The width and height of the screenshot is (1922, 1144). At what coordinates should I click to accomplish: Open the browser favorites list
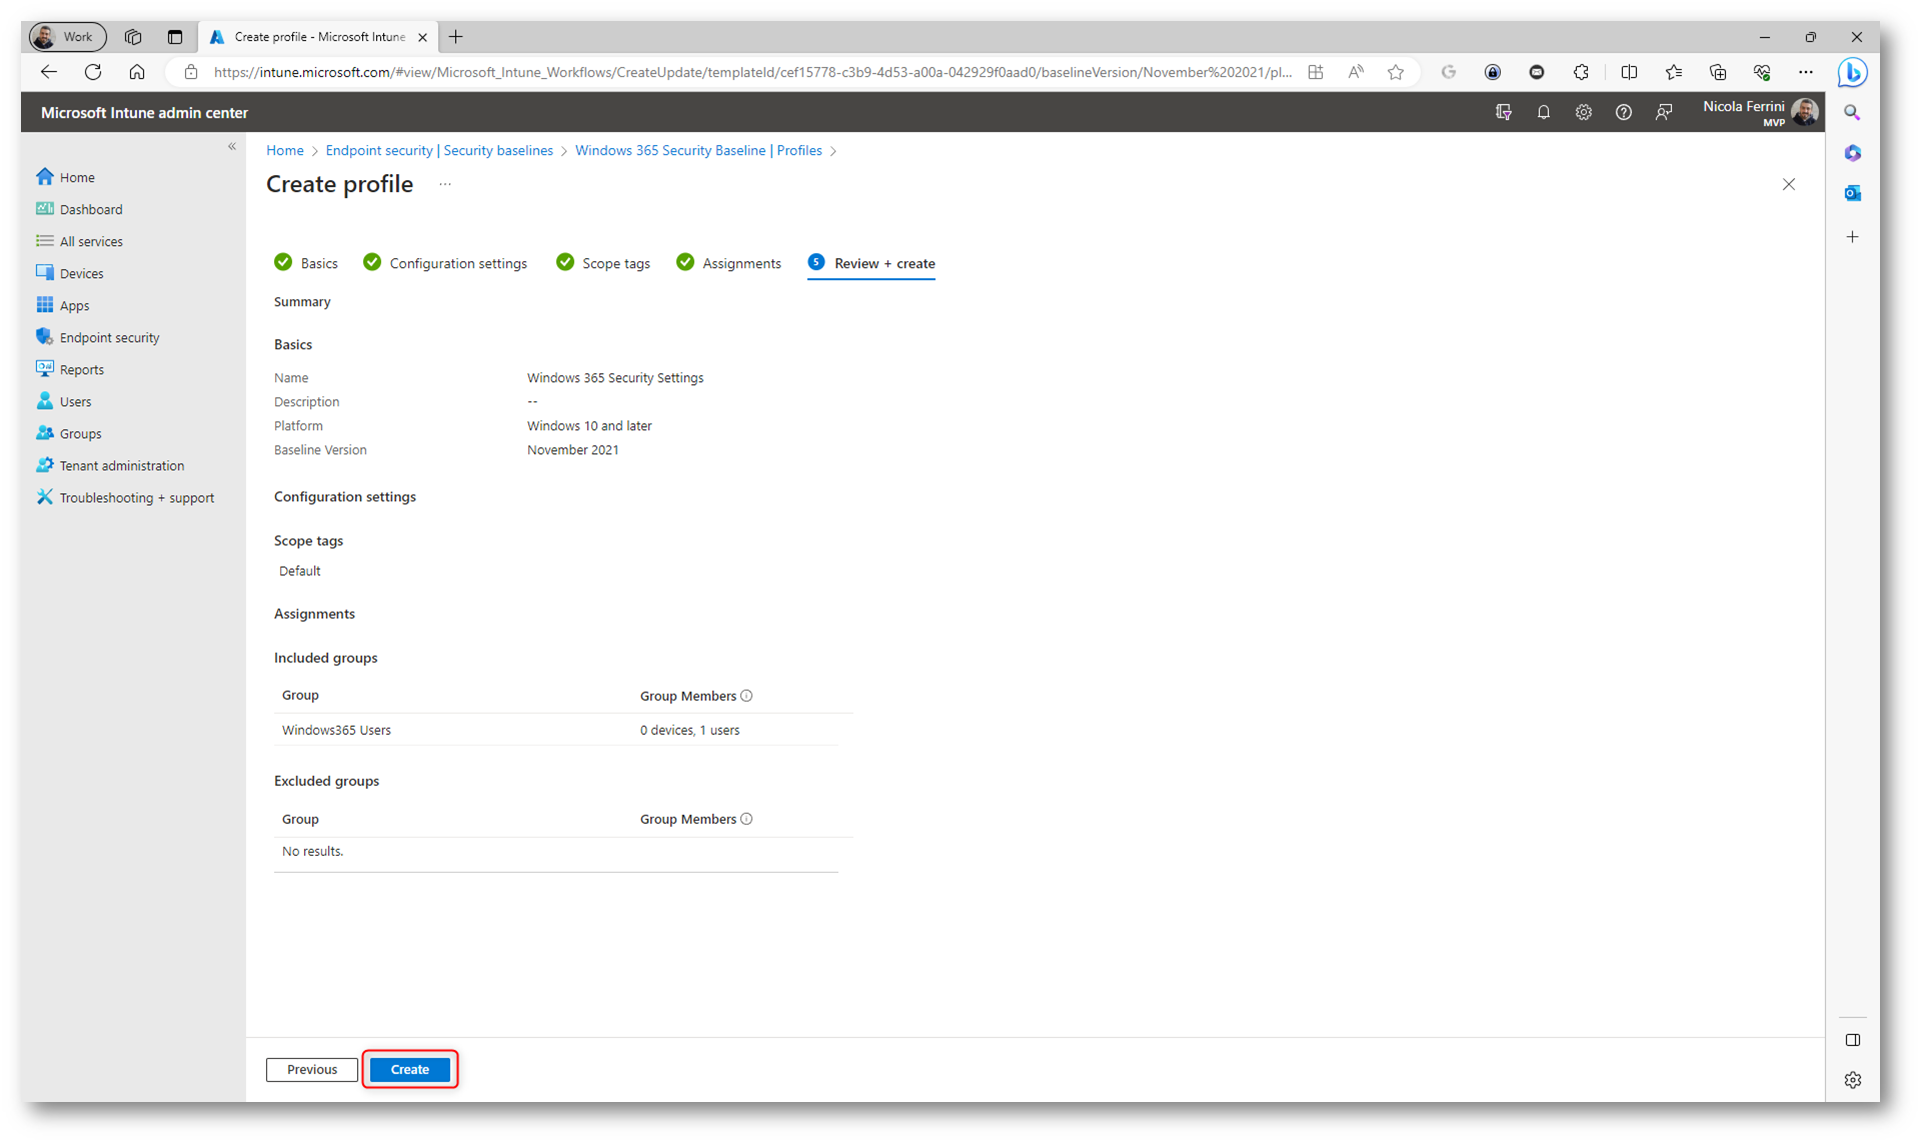coord(1673,72)
